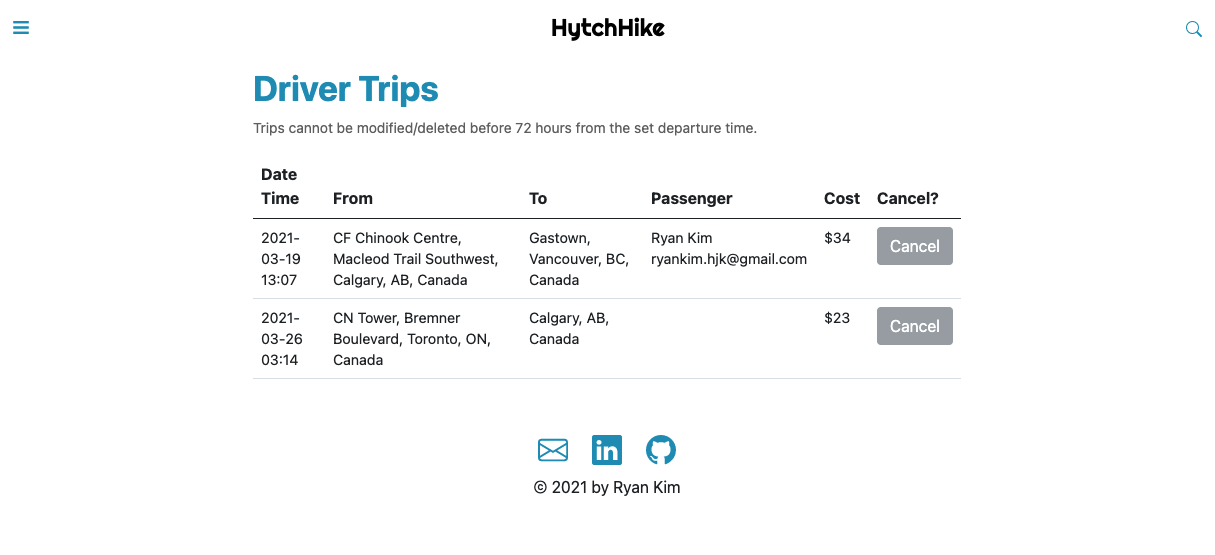Open the email envelope icon in footer

pos(553,450)
